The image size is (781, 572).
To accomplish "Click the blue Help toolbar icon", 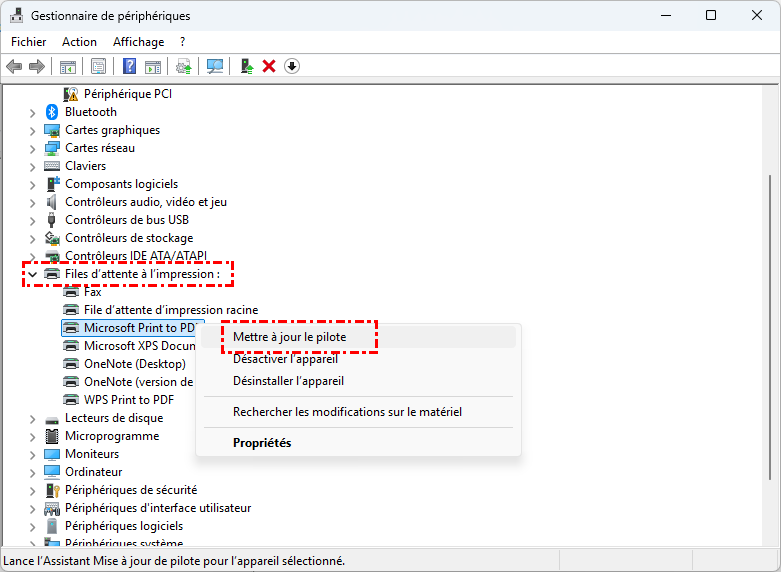I will [x=130, y=66].
